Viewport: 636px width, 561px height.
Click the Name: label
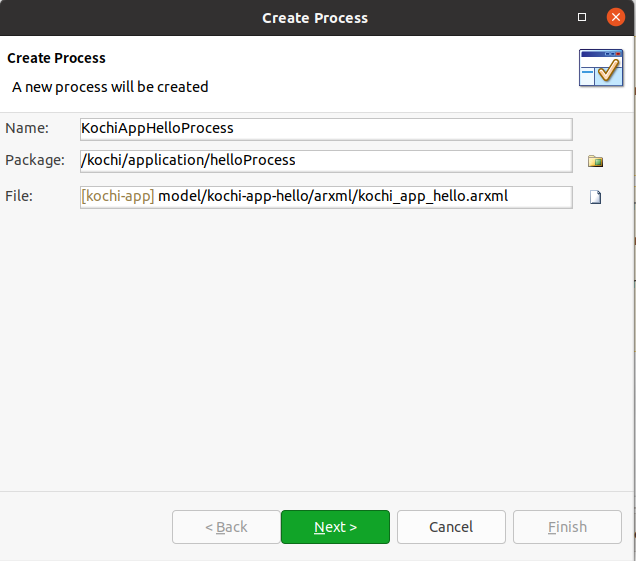[x=27, y=128]
